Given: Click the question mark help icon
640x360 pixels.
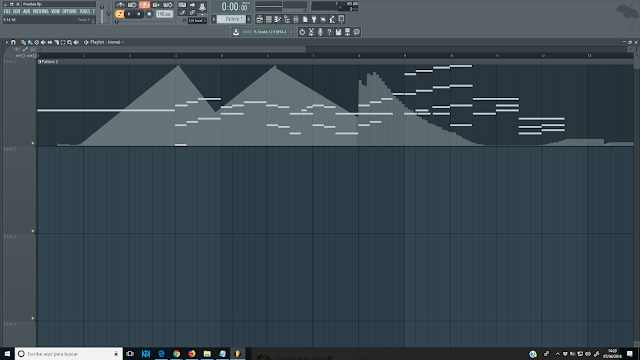Looking at the screenshot, I should click(329, 32).
